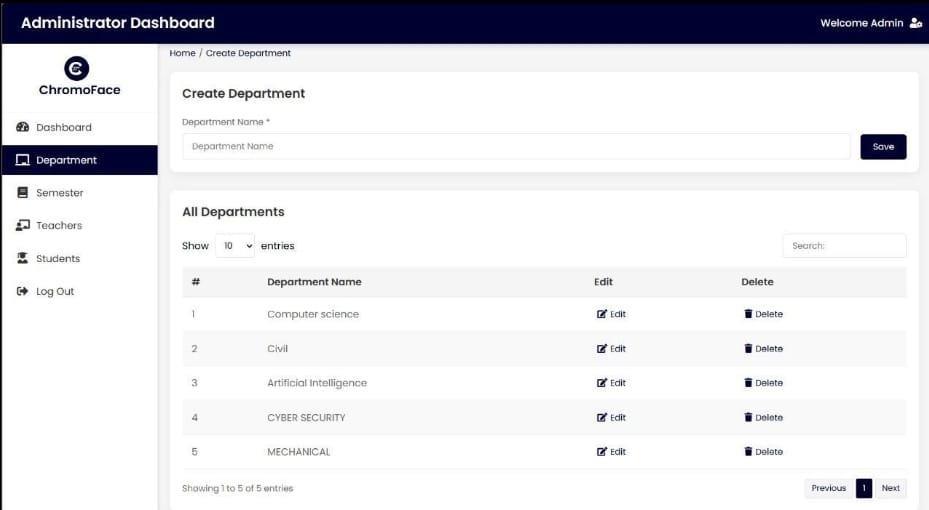This screenshot has width=929, height=510.
Task: Select Log Out in the sidebar
Action: point(80,291)
